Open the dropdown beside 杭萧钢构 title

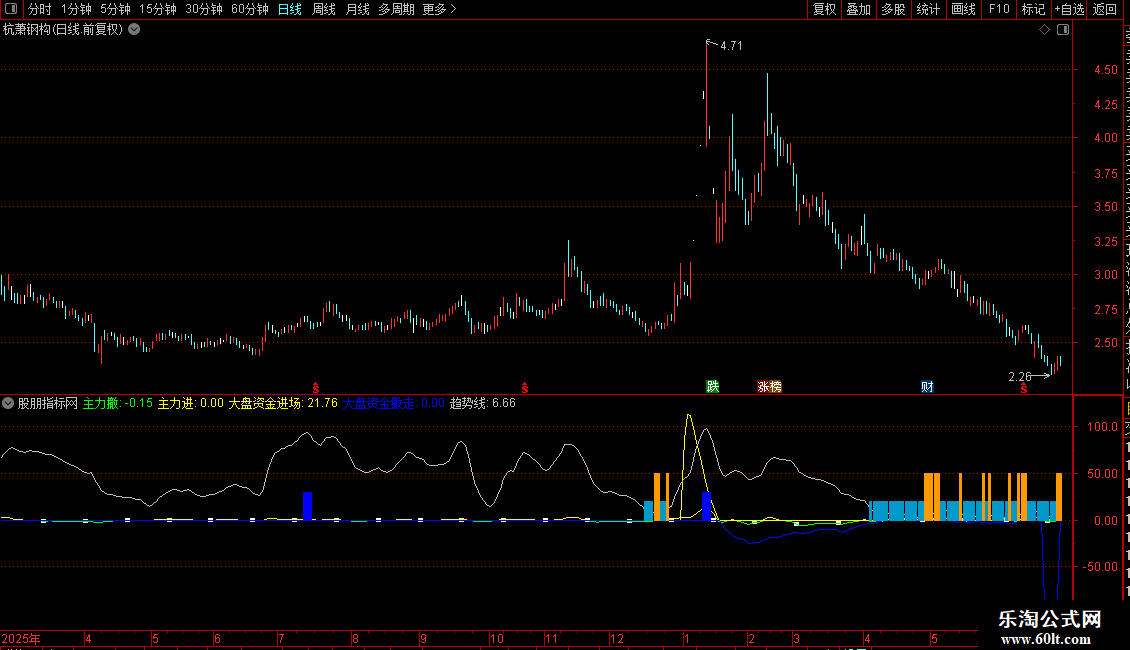pyautogui.click(x=134, y=30)
